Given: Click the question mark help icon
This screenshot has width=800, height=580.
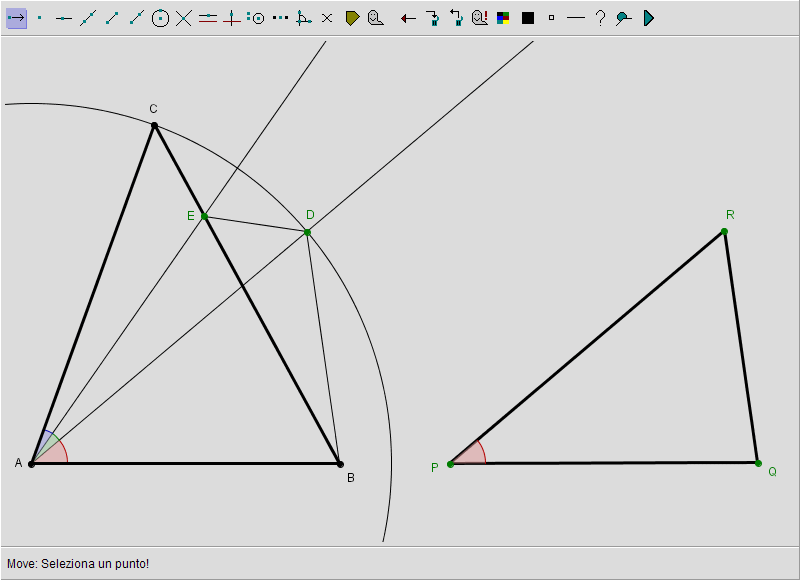Looking at the screenshot, I should coord(600,18).
